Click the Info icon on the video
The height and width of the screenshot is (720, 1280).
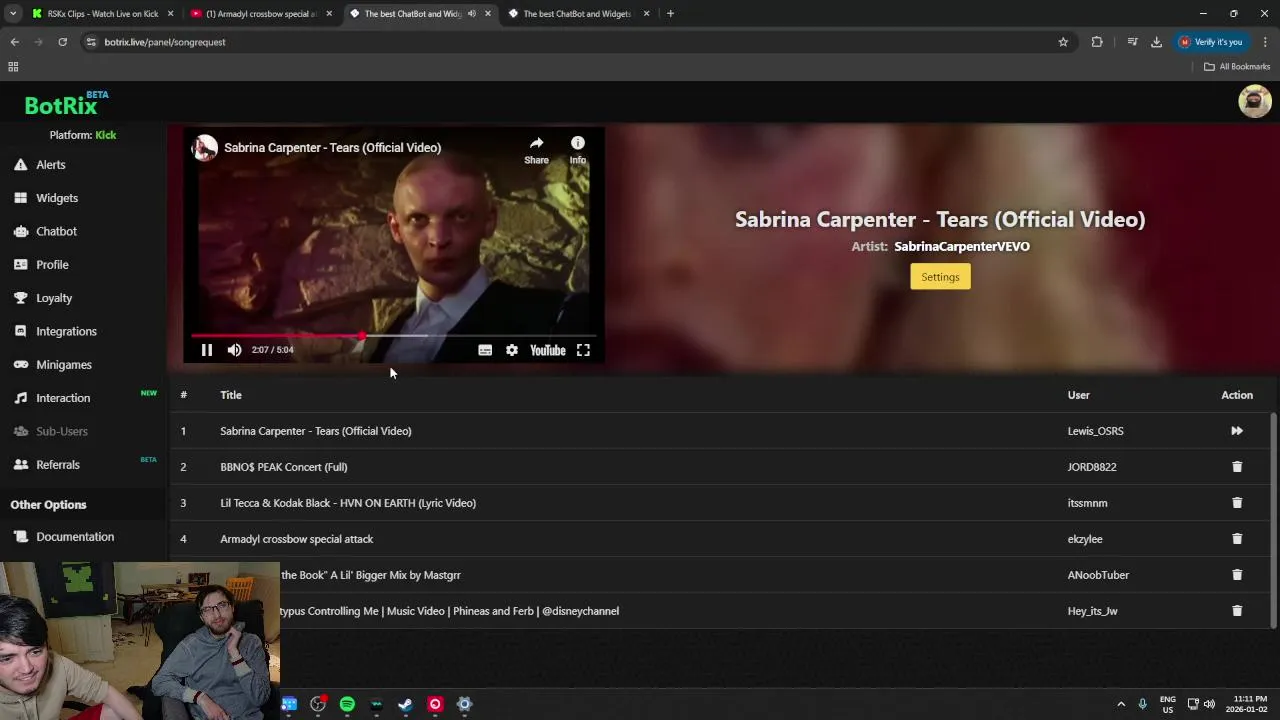(x=577, y=150)
